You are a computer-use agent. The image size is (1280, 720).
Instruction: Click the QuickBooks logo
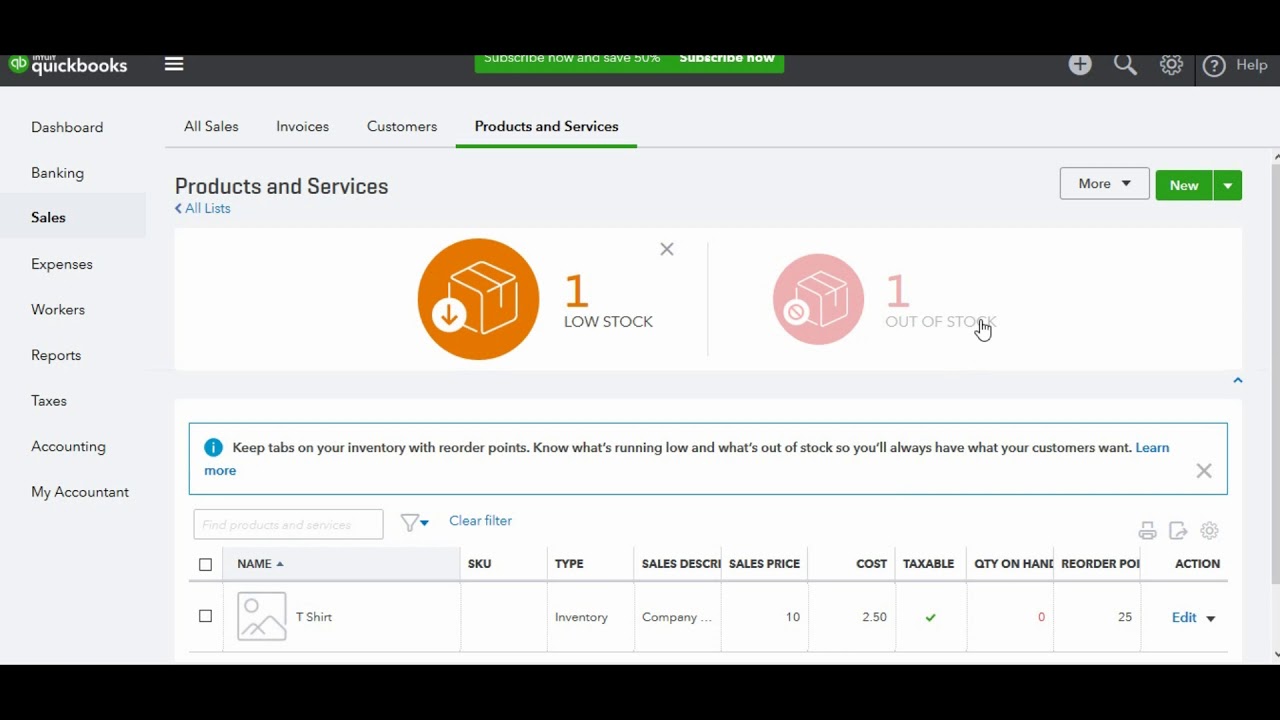click(68, 65)
